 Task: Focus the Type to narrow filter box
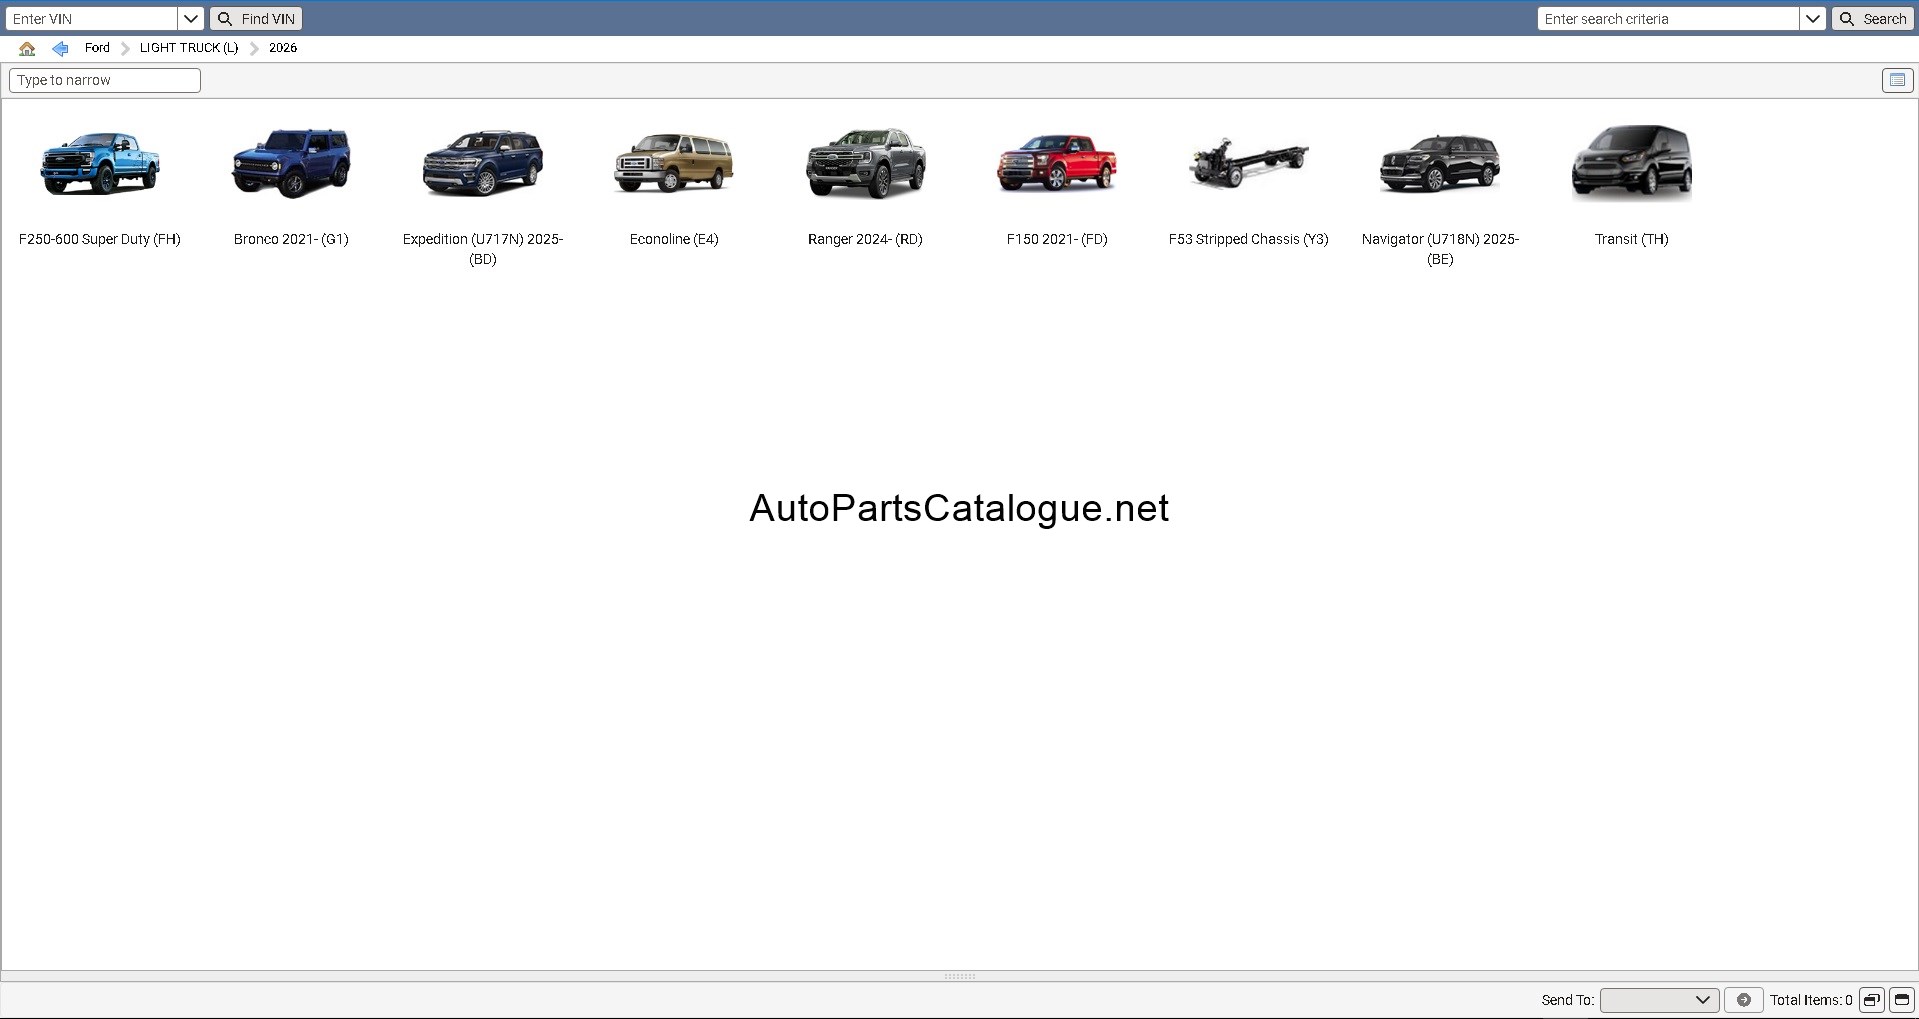[x=105, y=80]
